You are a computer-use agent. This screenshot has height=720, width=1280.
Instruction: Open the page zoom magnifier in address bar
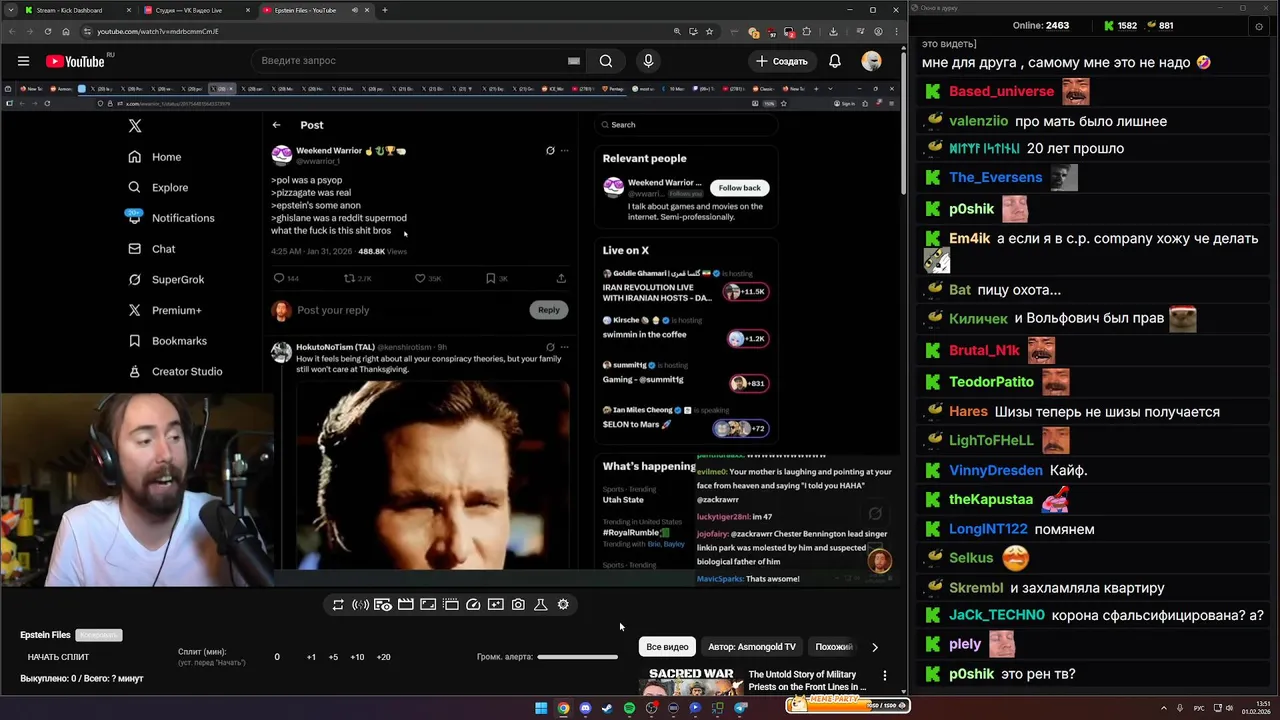[x=677, y=31]
